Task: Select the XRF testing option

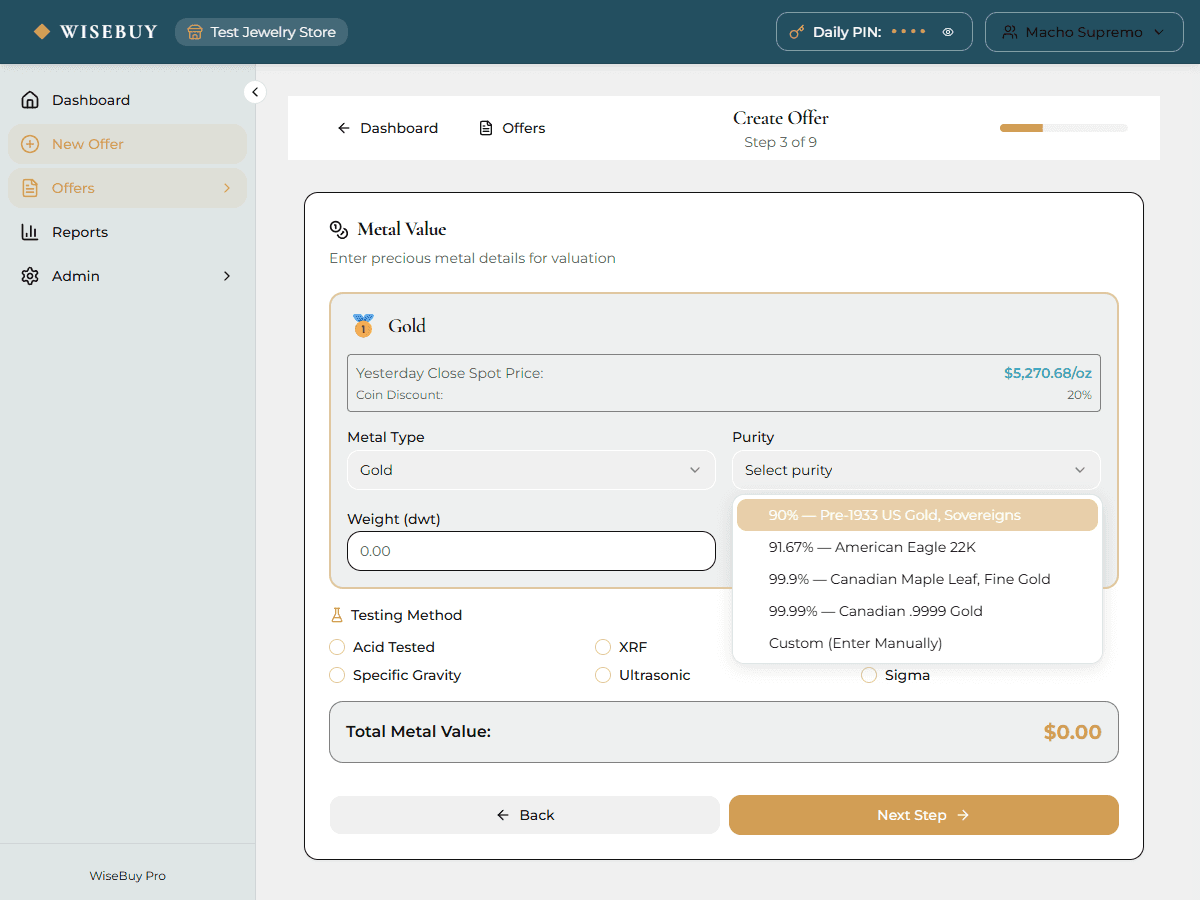Action: click(603, 647)
